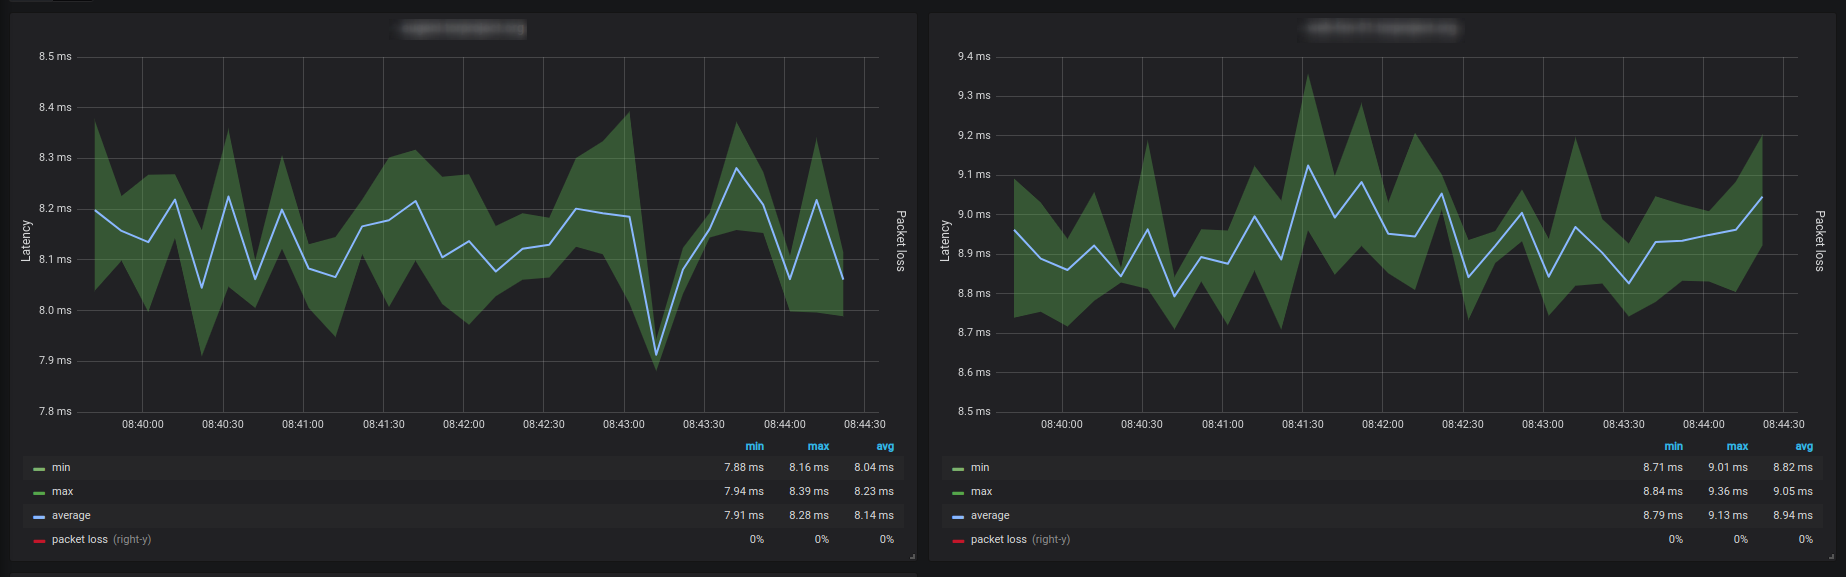Viewport: 1846px width, 577px height.
Task: Click the red packet loss color line in left panel legend
Action: point(39,540)
